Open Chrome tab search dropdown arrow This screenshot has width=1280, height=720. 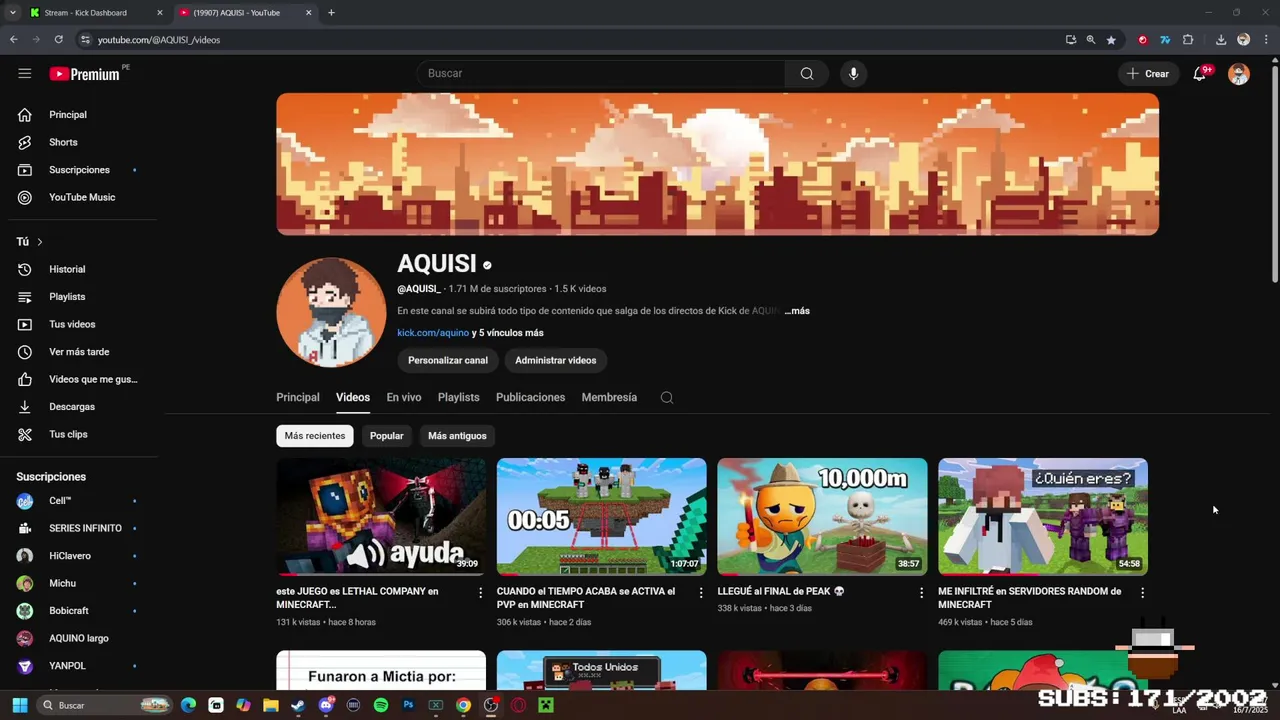13,13
